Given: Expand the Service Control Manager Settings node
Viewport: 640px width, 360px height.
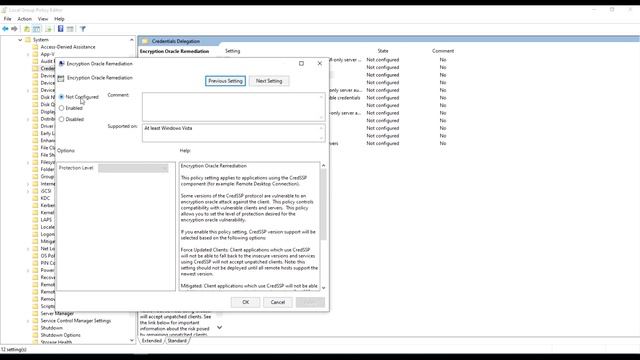Looking at the screenshot, I should [28, 321].
